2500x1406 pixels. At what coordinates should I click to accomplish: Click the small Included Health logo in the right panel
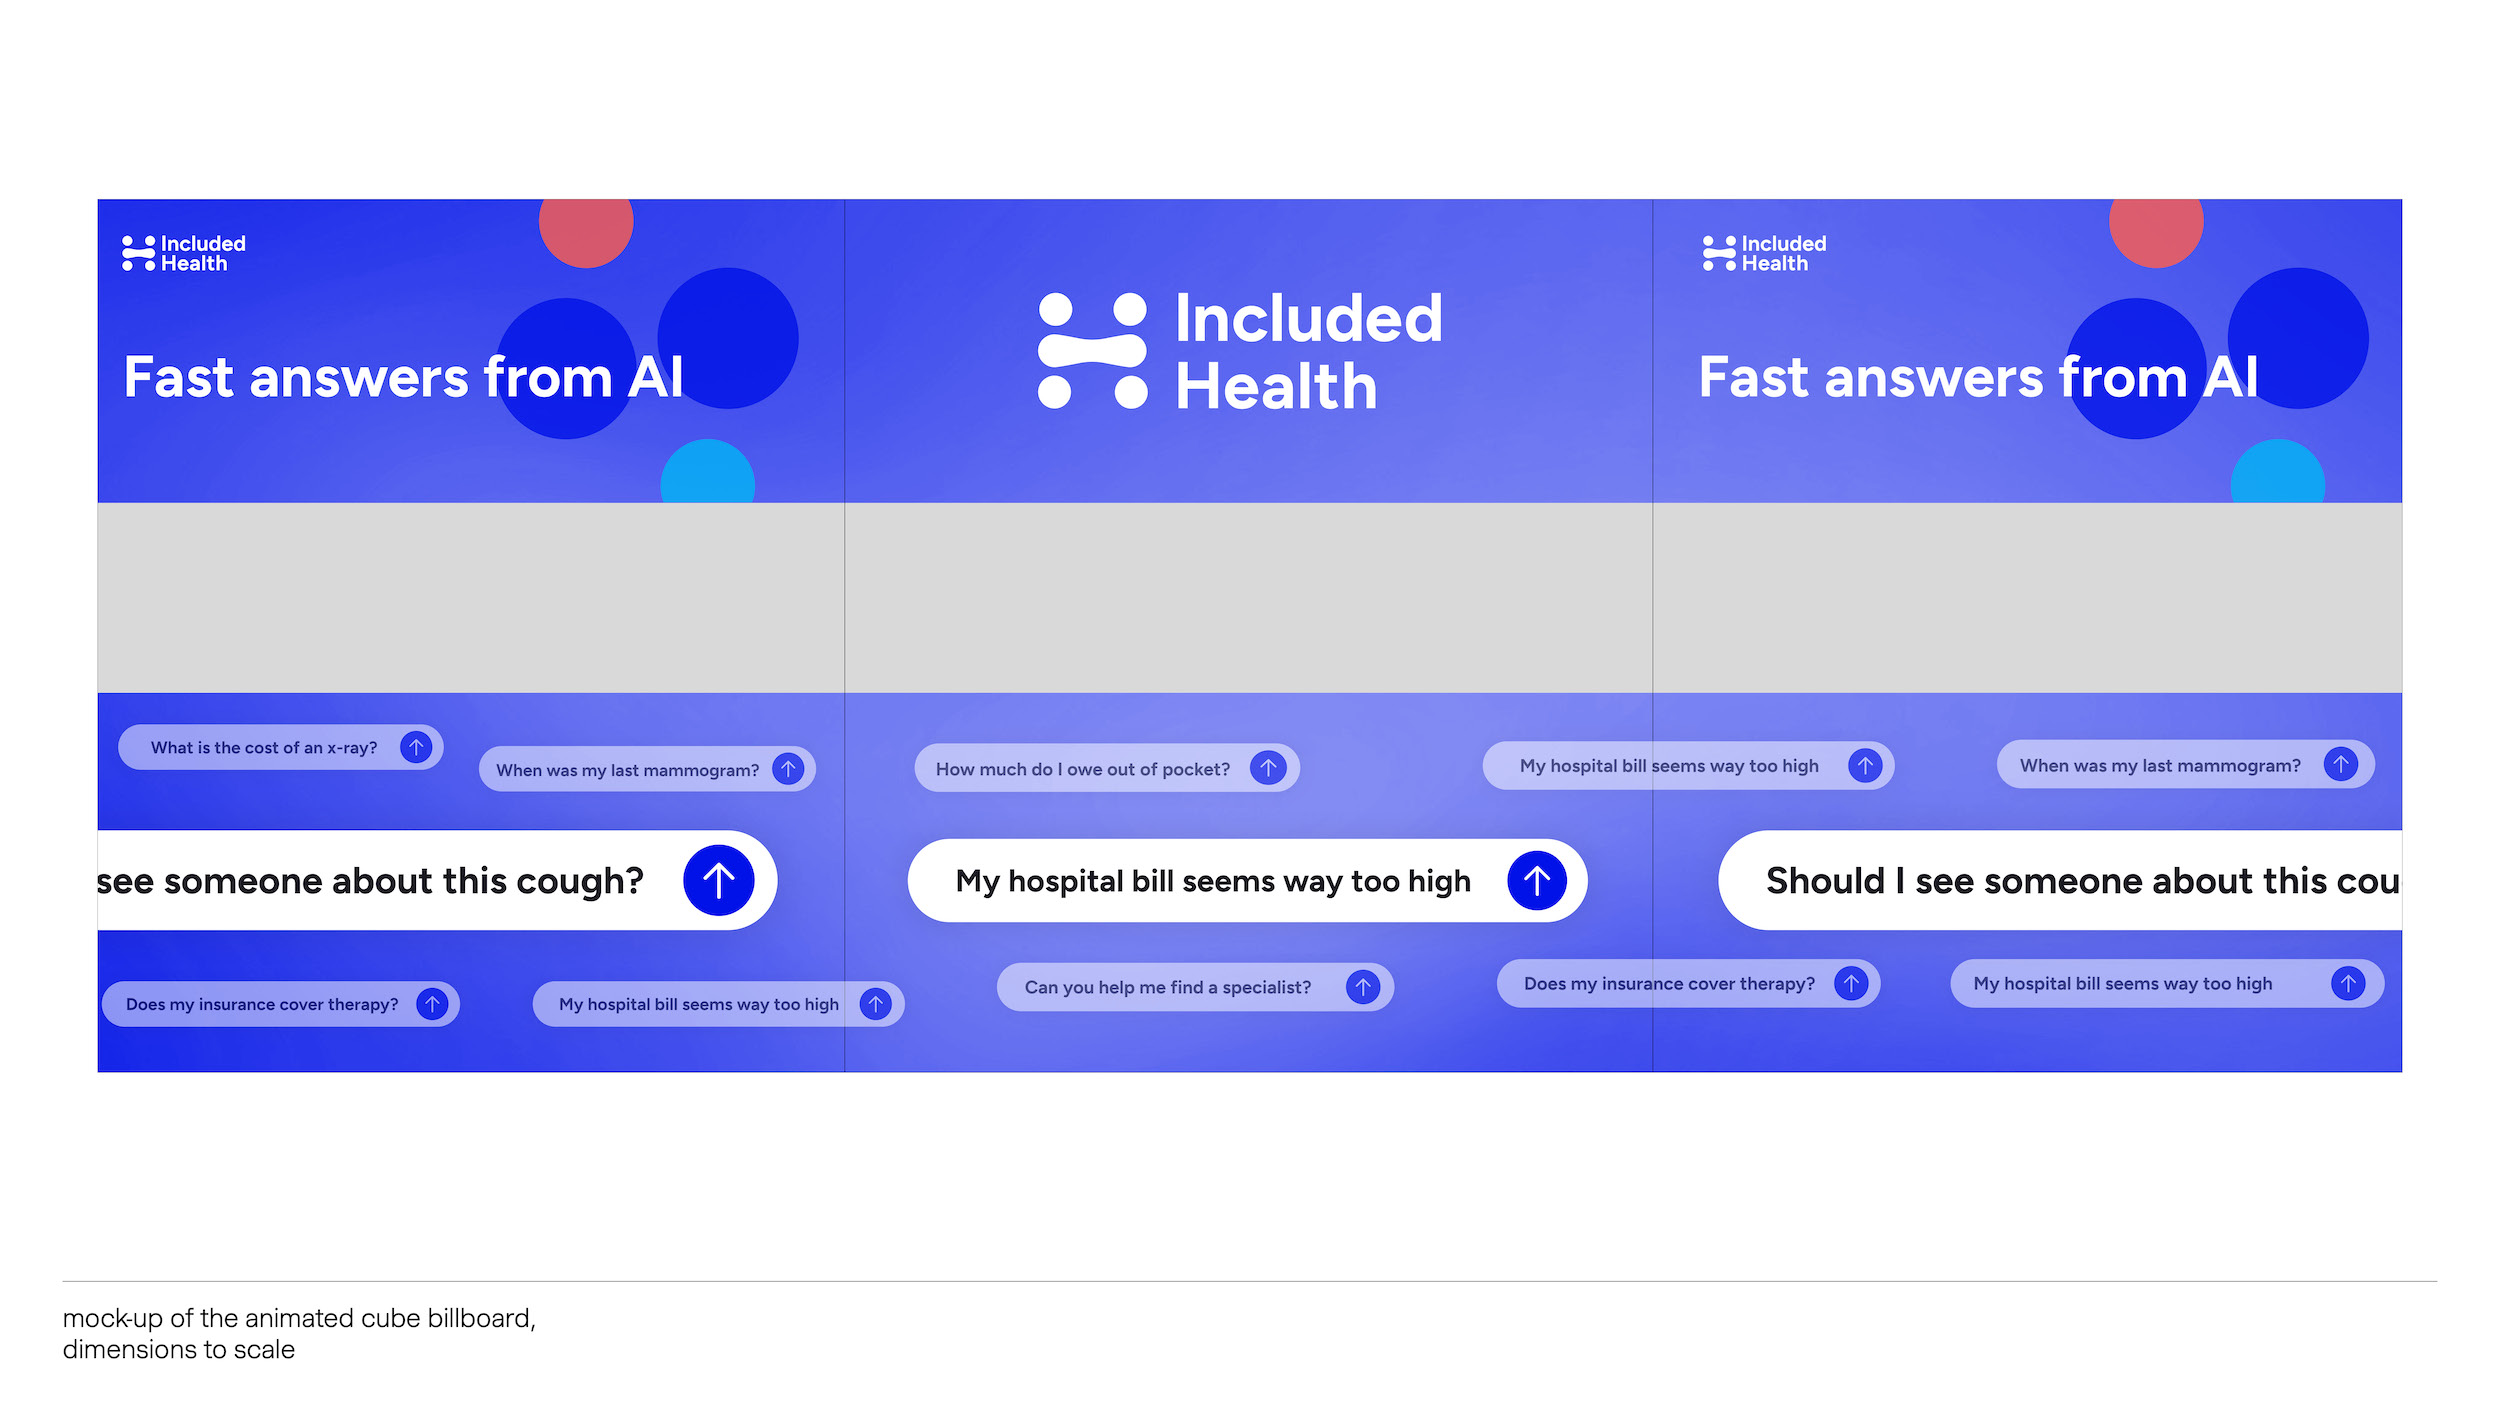[x=1764, y=254]
